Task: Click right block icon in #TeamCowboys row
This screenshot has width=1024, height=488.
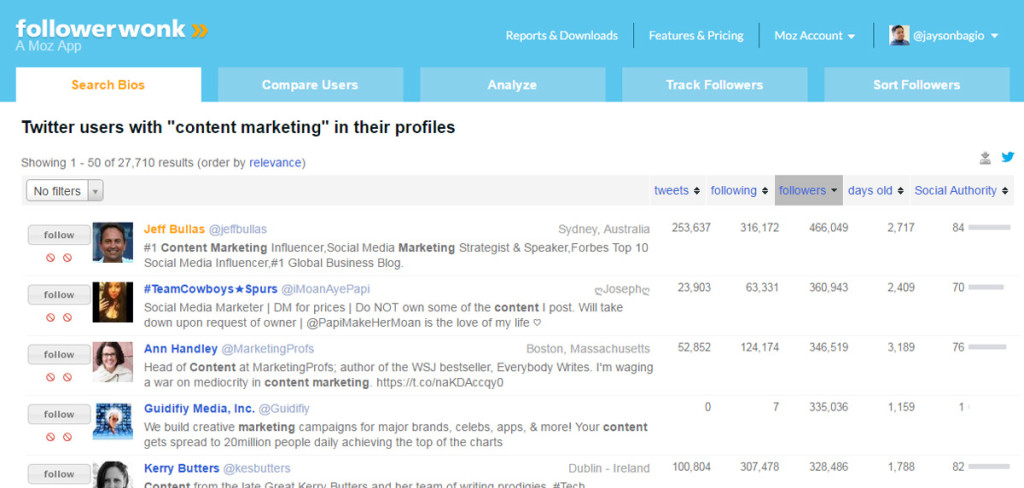Action: pos(67,317)
